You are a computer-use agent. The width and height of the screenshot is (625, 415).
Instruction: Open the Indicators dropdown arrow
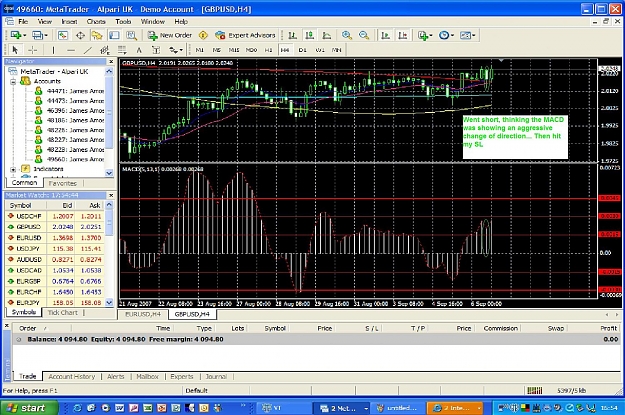[x=431, y=35]
